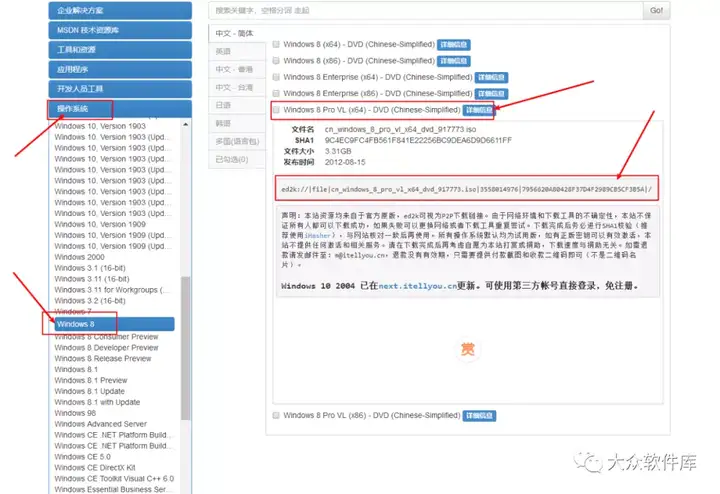Open Windows 8 Release Preview entry
This screenshot has height=494, width=720.
102,359
